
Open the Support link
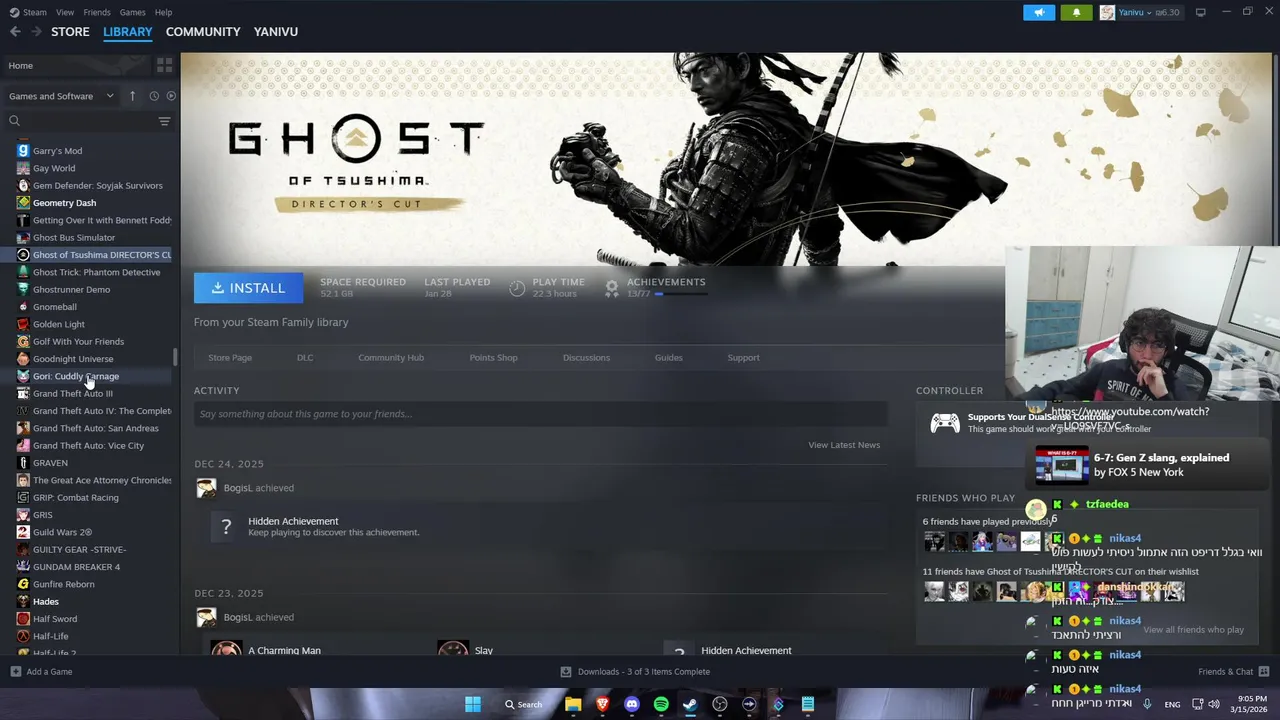click(743, 358)
